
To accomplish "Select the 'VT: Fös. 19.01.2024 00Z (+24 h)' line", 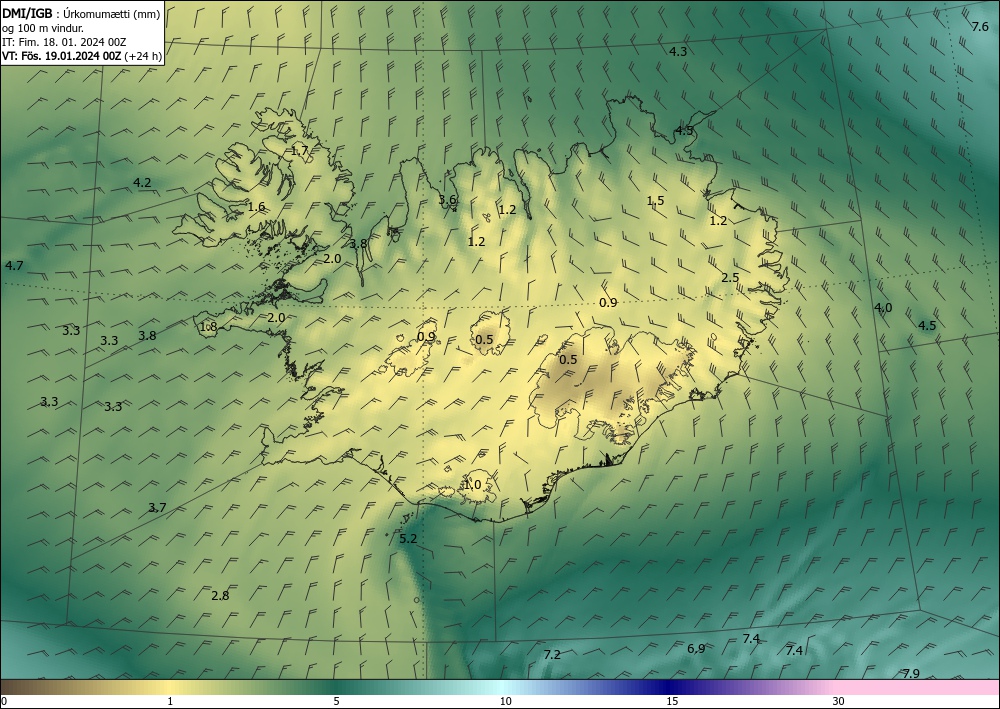I will click(x=82, y=56).
